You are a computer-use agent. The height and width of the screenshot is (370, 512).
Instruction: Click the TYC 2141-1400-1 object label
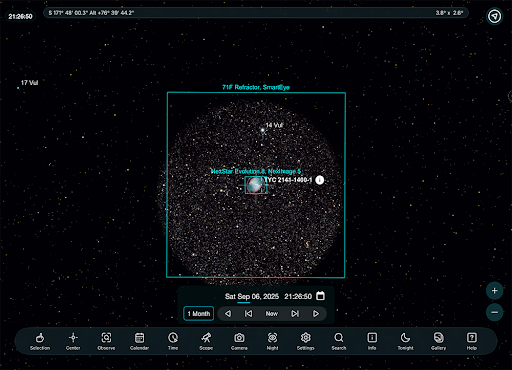click(288, 180)
